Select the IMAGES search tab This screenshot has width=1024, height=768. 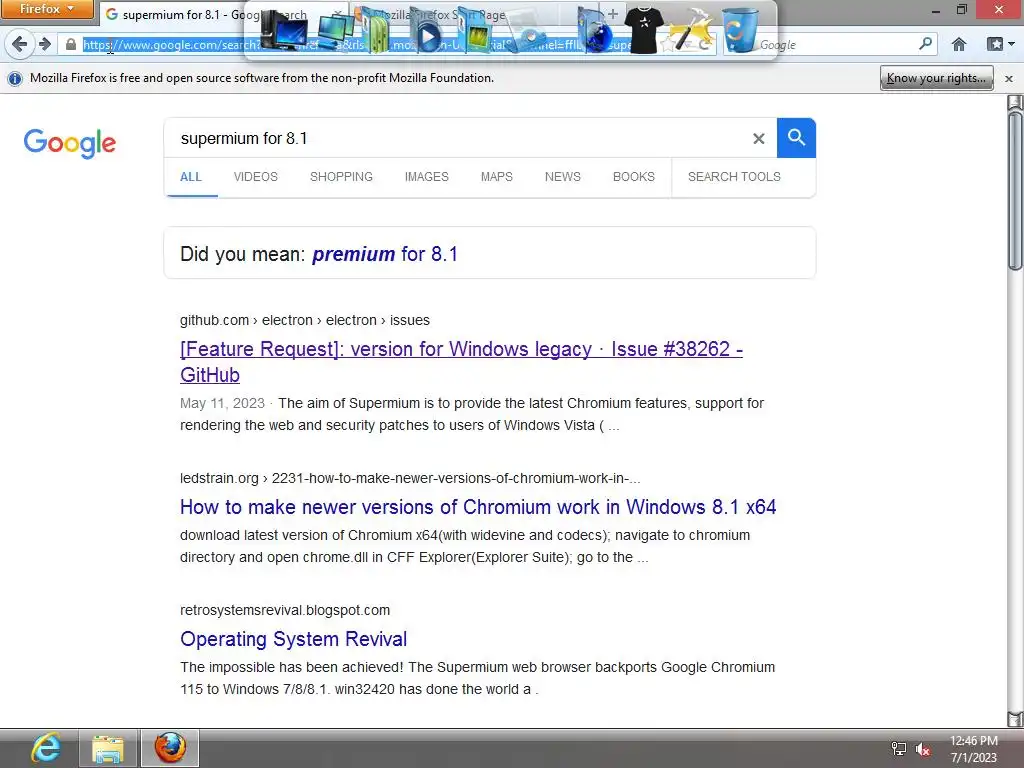point(426,177)
